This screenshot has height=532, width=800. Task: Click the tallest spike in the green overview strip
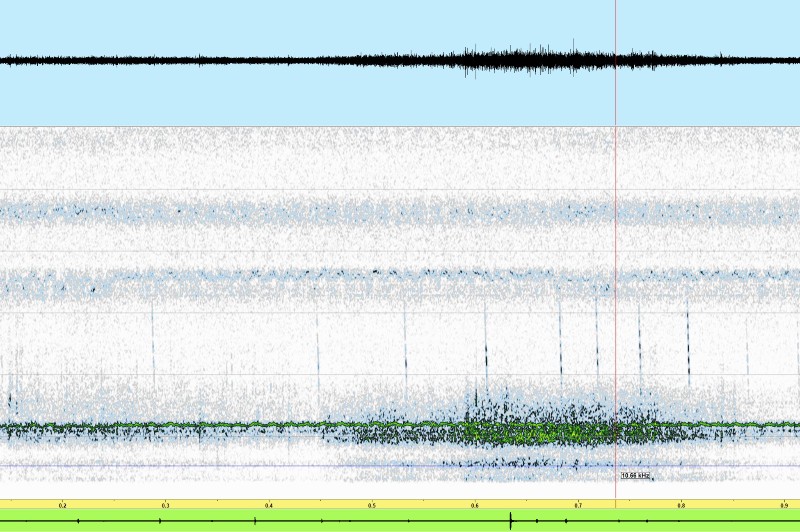click(x=511, y=521)
